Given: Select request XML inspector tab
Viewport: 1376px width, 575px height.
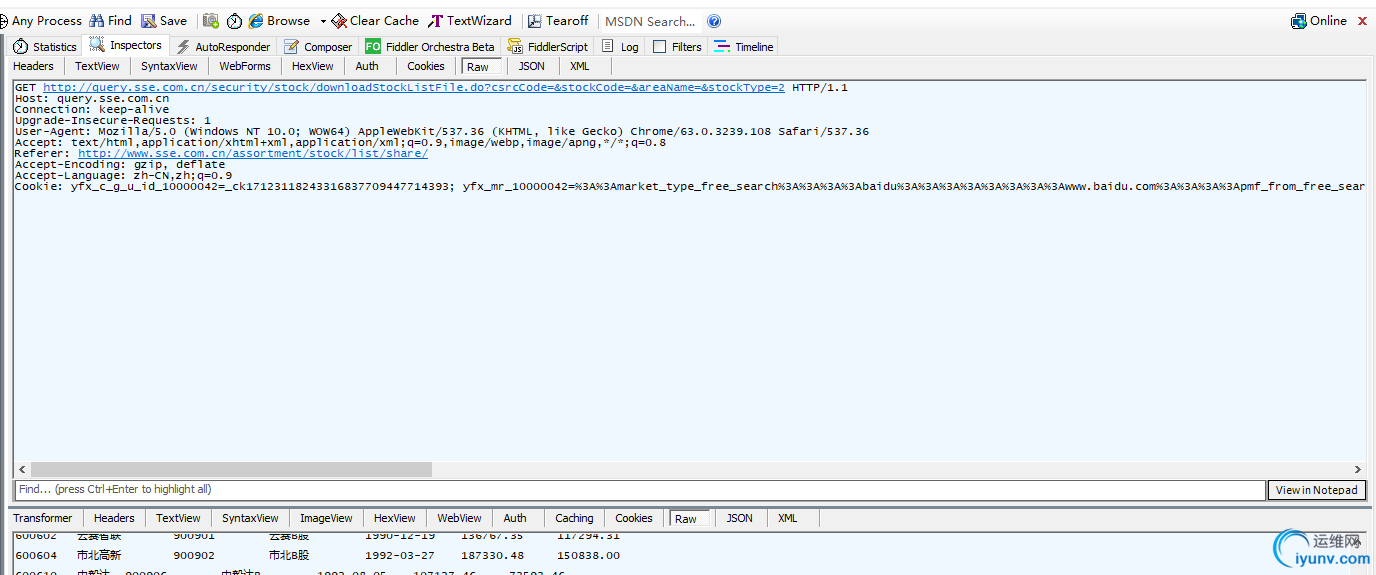Looking at the screenshot, I should (580, 66).
